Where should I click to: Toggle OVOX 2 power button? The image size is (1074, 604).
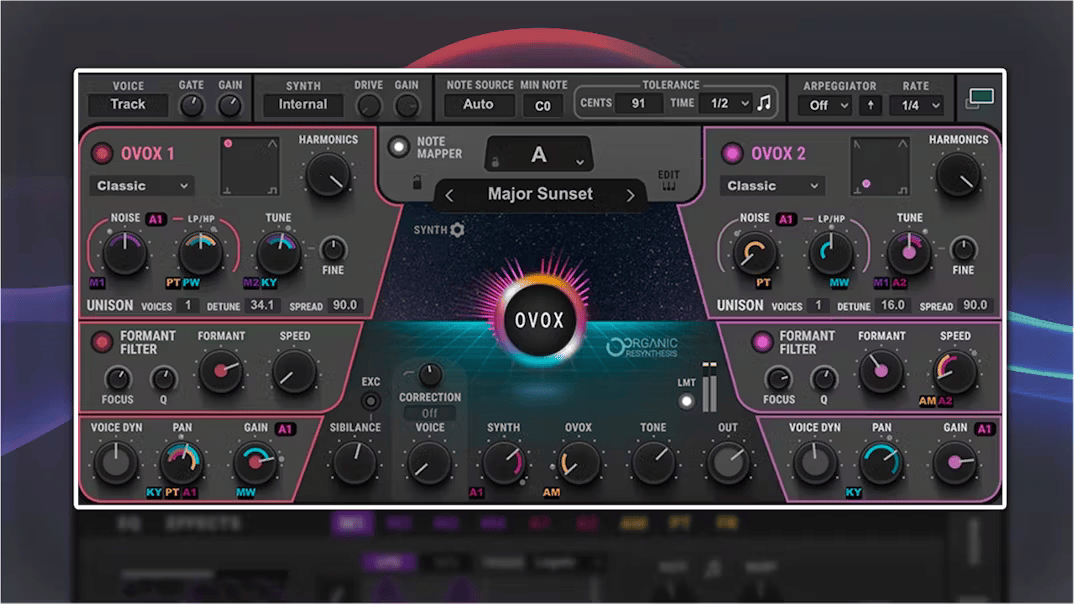coord(732,153)
